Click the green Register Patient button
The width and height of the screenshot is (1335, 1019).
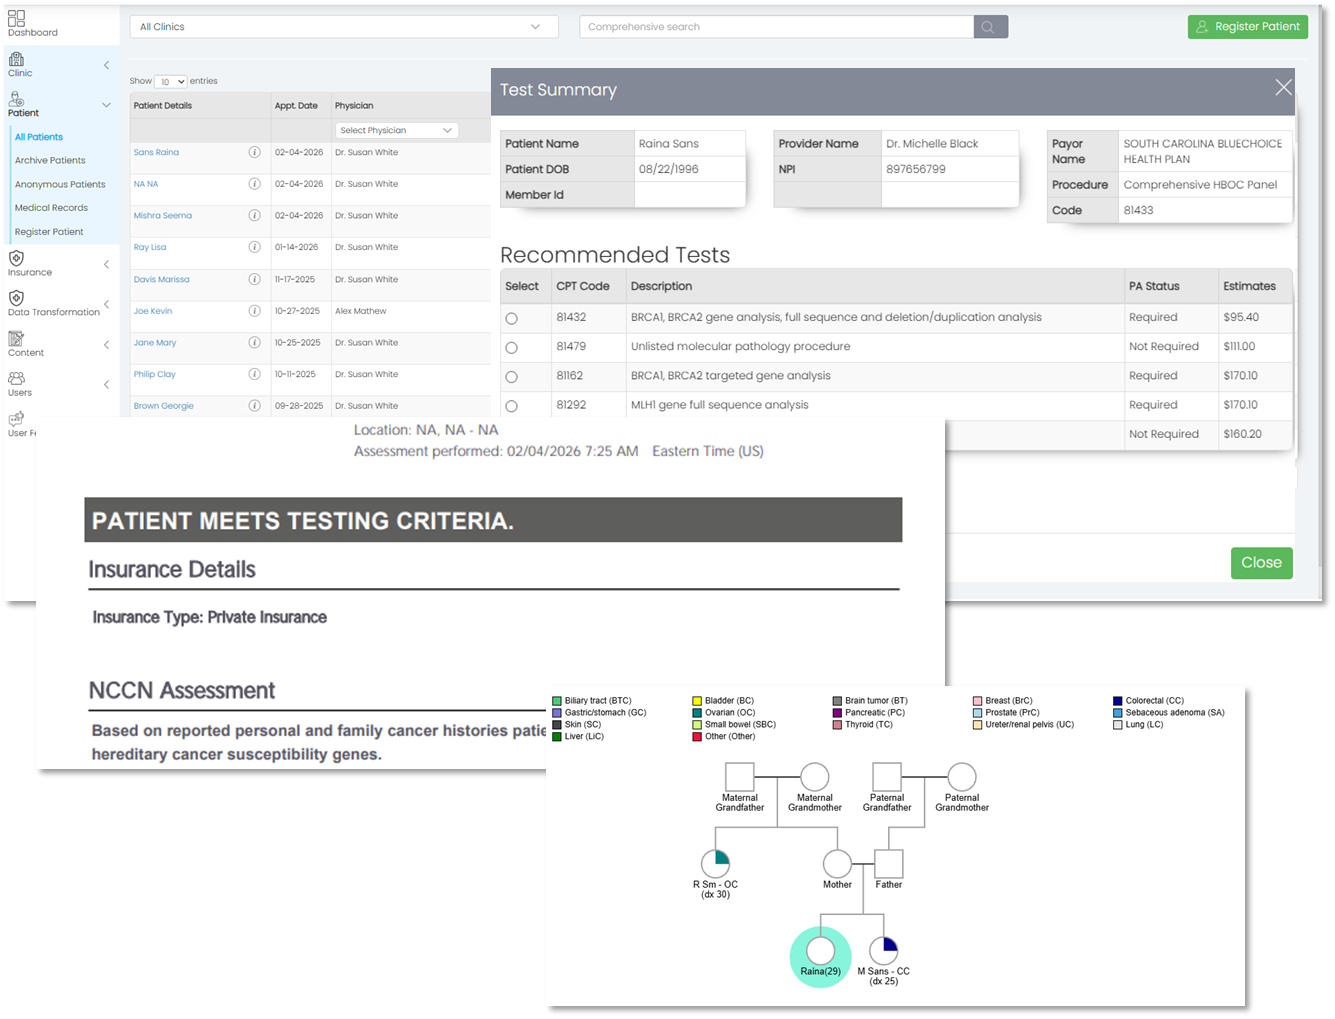click(x=1247, y=27)
